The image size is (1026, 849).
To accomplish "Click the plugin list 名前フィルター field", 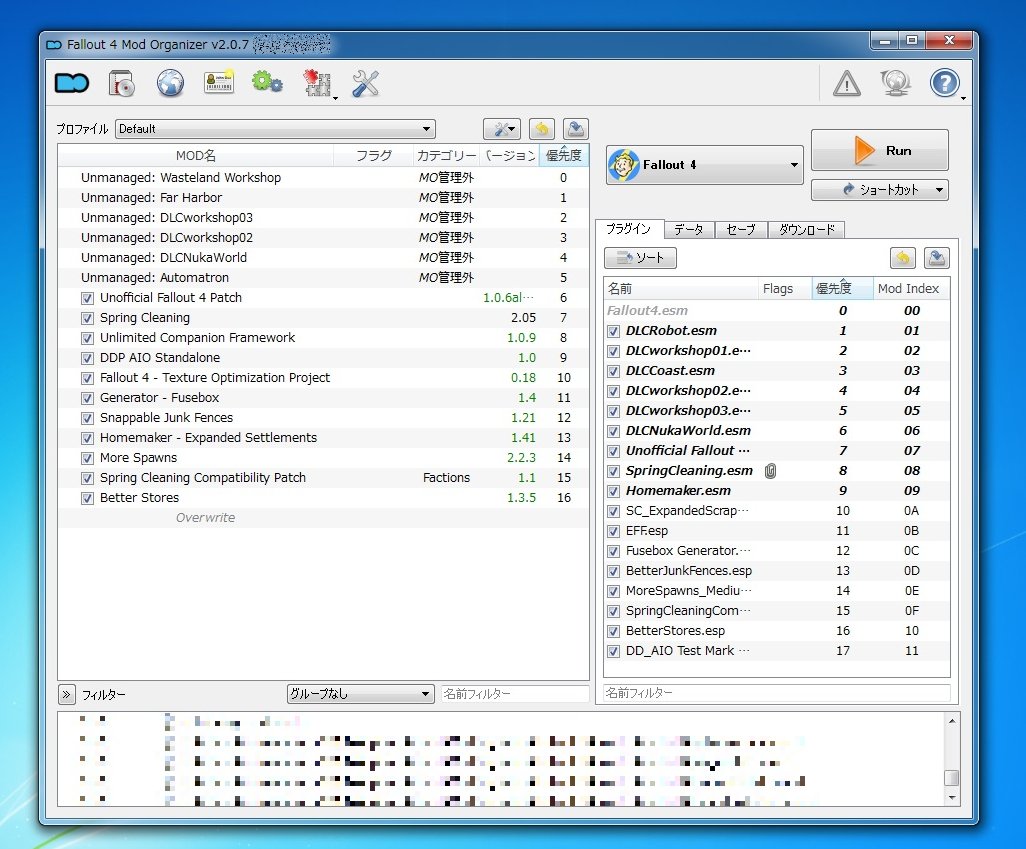I will pos(776,693).
